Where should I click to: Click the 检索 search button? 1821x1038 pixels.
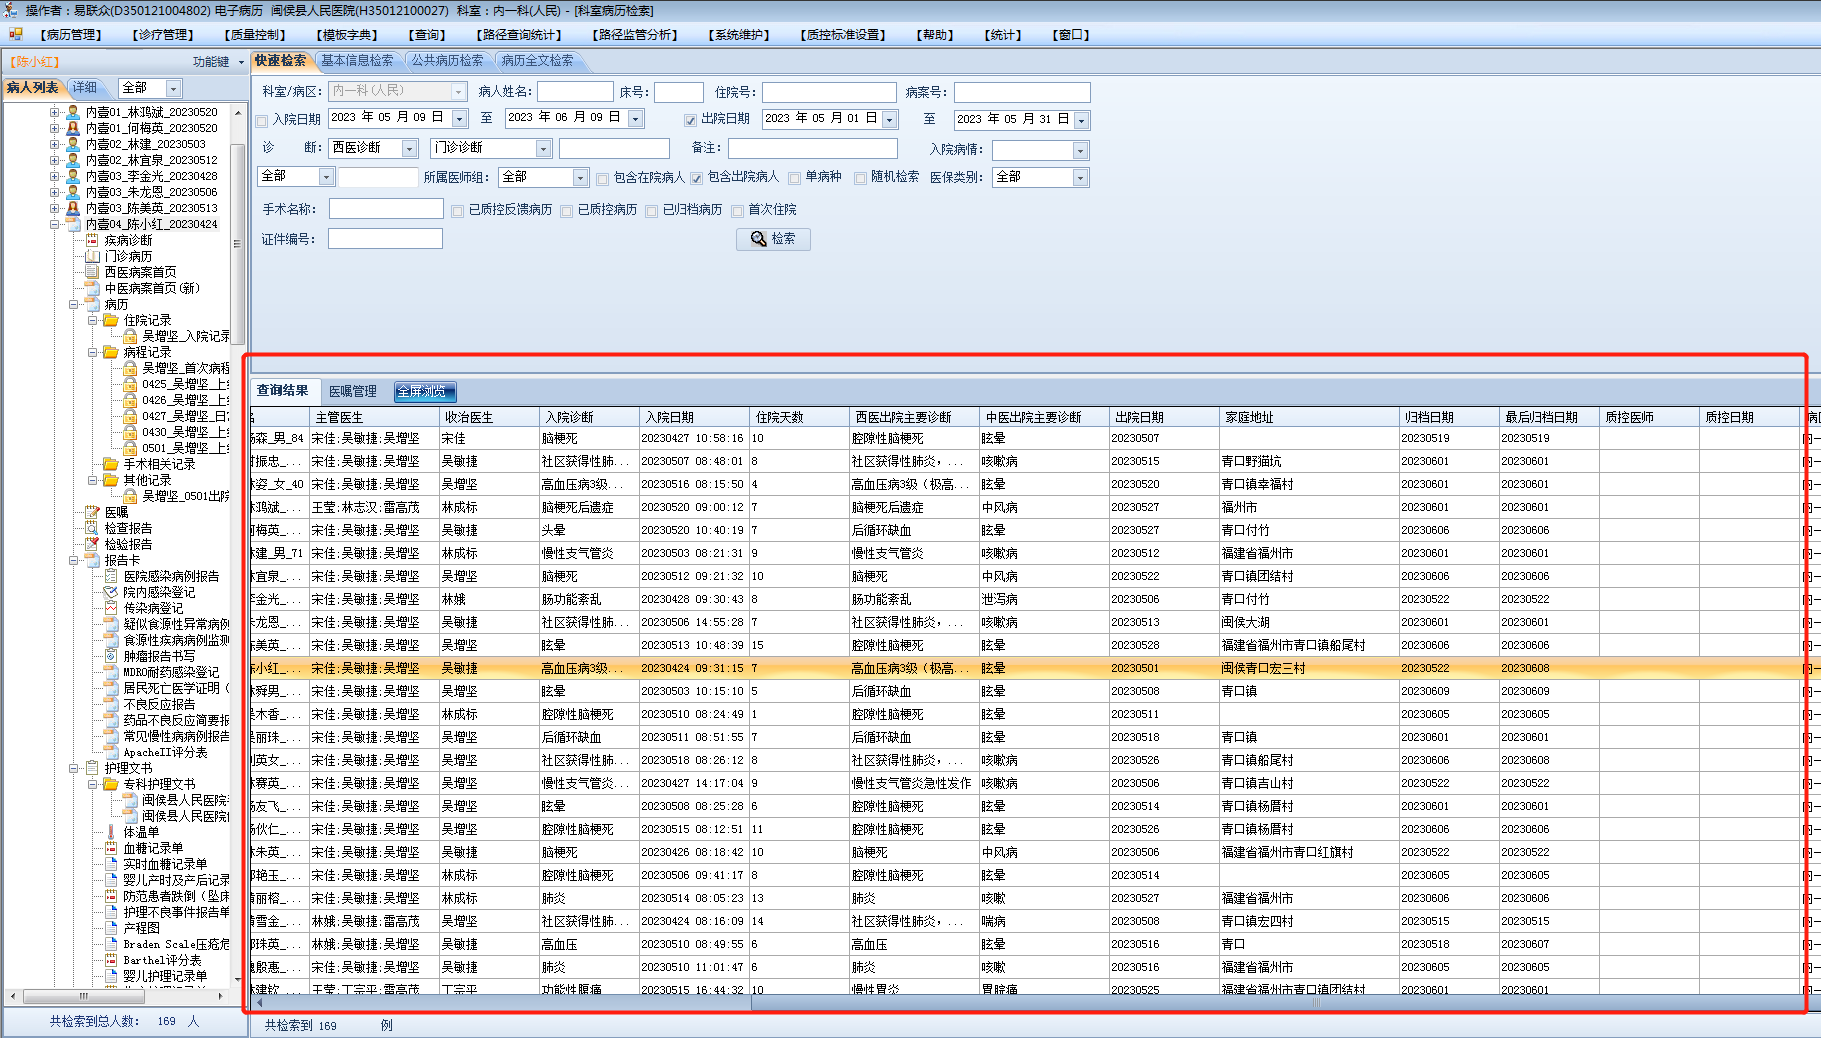click(773, 239)
